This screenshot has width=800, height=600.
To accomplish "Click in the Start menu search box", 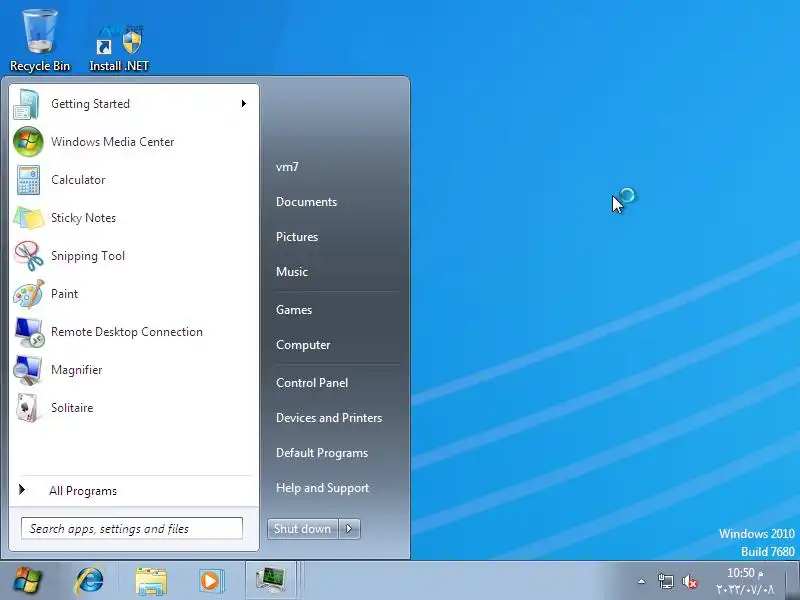I will coord(132,528).
